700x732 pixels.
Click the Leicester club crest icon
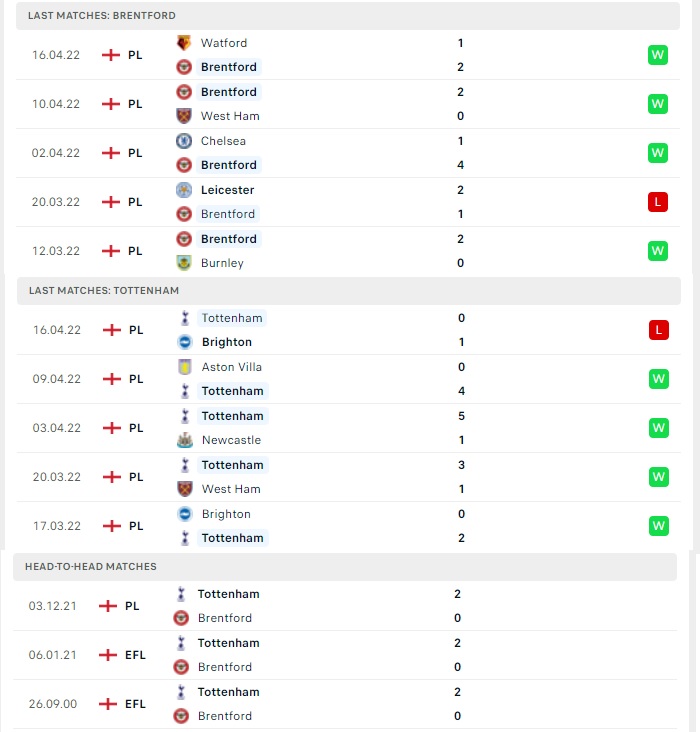pyautogui.click(x=184, y=190)
